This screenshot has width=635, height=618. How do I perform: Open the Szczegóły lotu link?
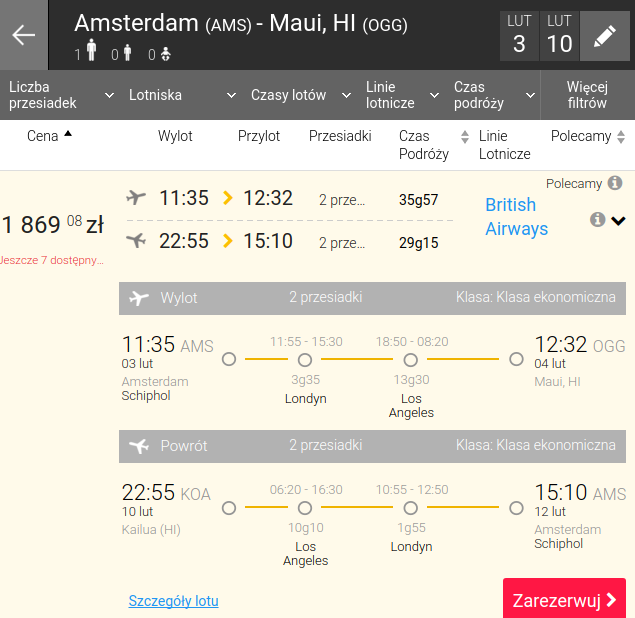point(173,601)
